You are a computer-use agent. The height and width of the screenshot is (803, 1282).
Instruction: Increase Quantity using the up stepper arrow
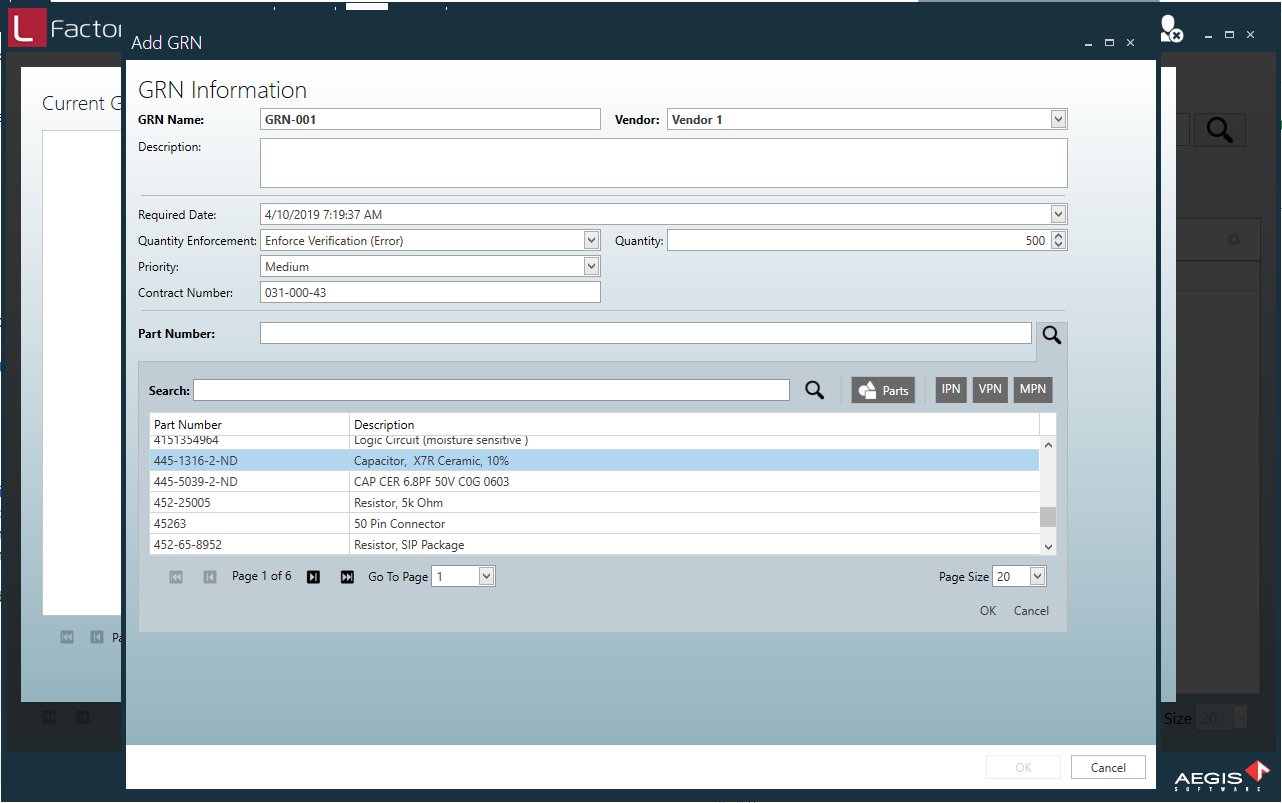pyautogui.click(x=1058, y=236)
